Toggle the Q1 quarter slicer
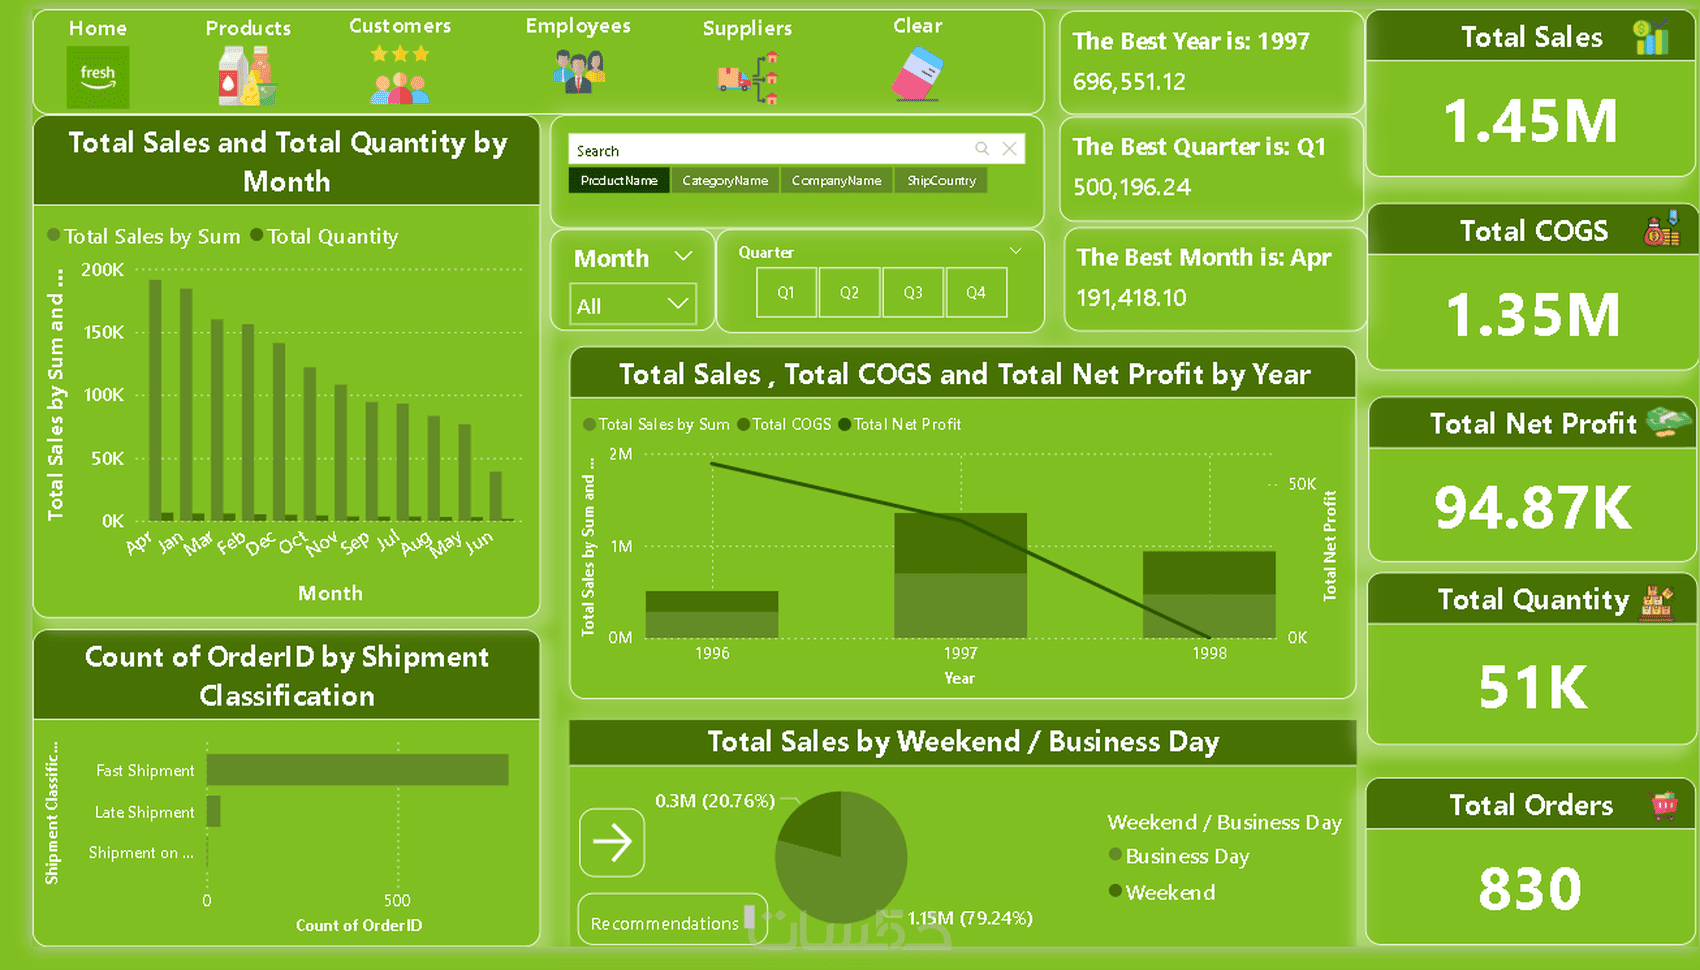The width and height of the screenshot is (1700, 970). (x=786, y=293)
